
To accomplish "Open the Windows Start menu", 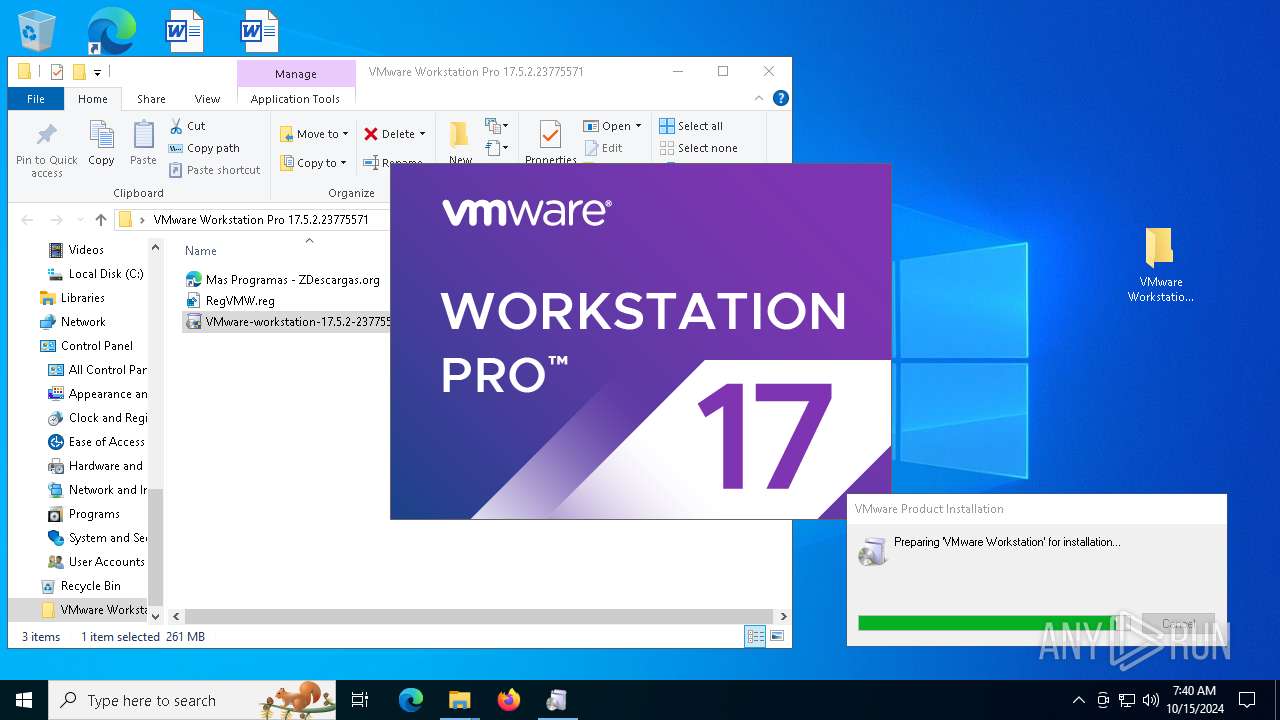I will [x=24, y=700].
